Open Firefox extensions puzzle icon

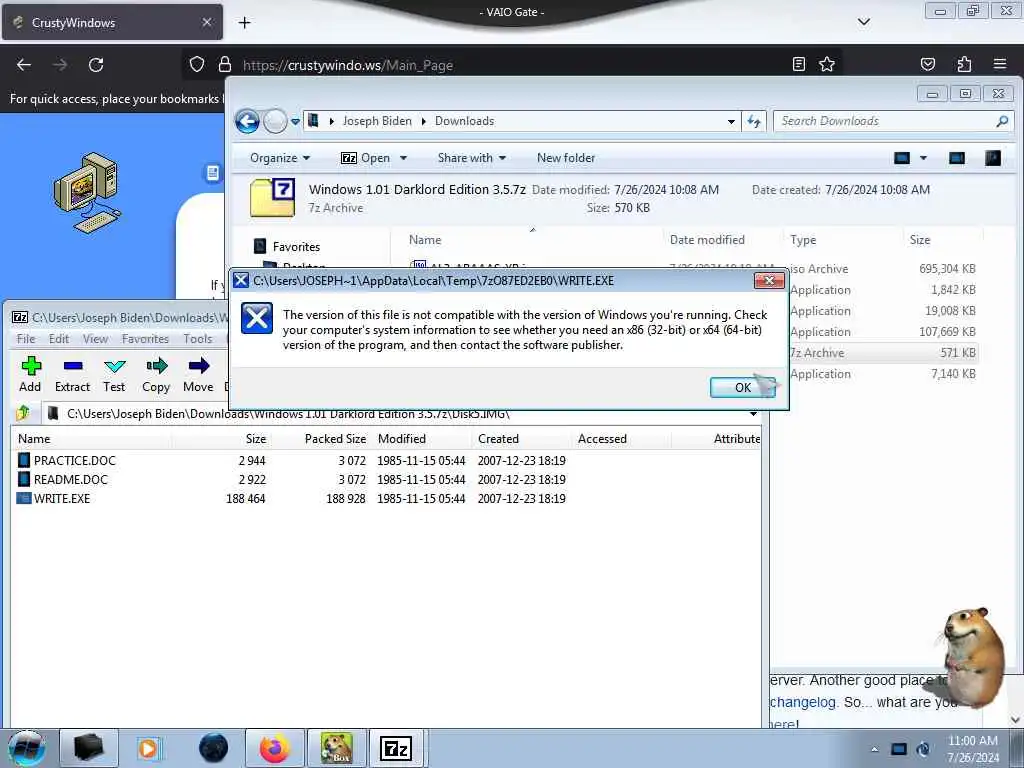964,64
